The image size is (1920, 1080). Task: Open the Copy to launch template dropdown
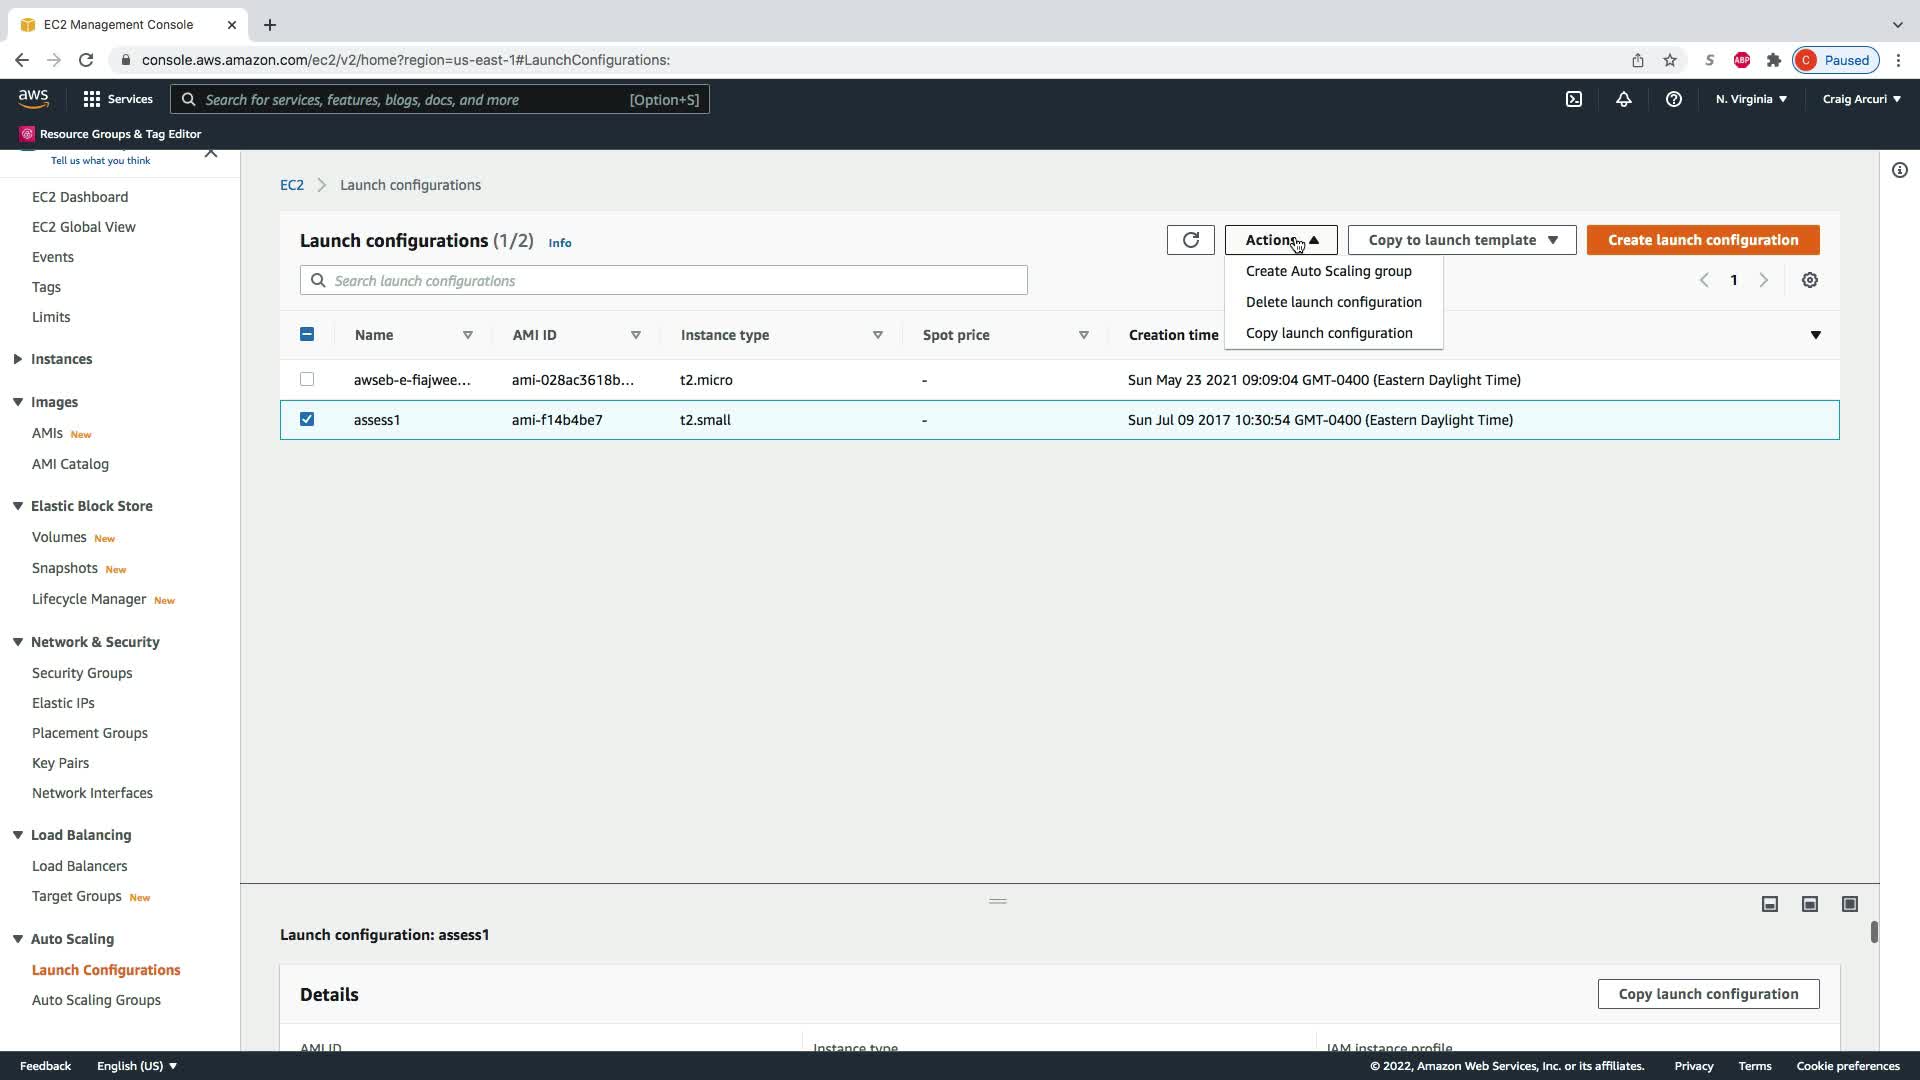click(1461, 240)
